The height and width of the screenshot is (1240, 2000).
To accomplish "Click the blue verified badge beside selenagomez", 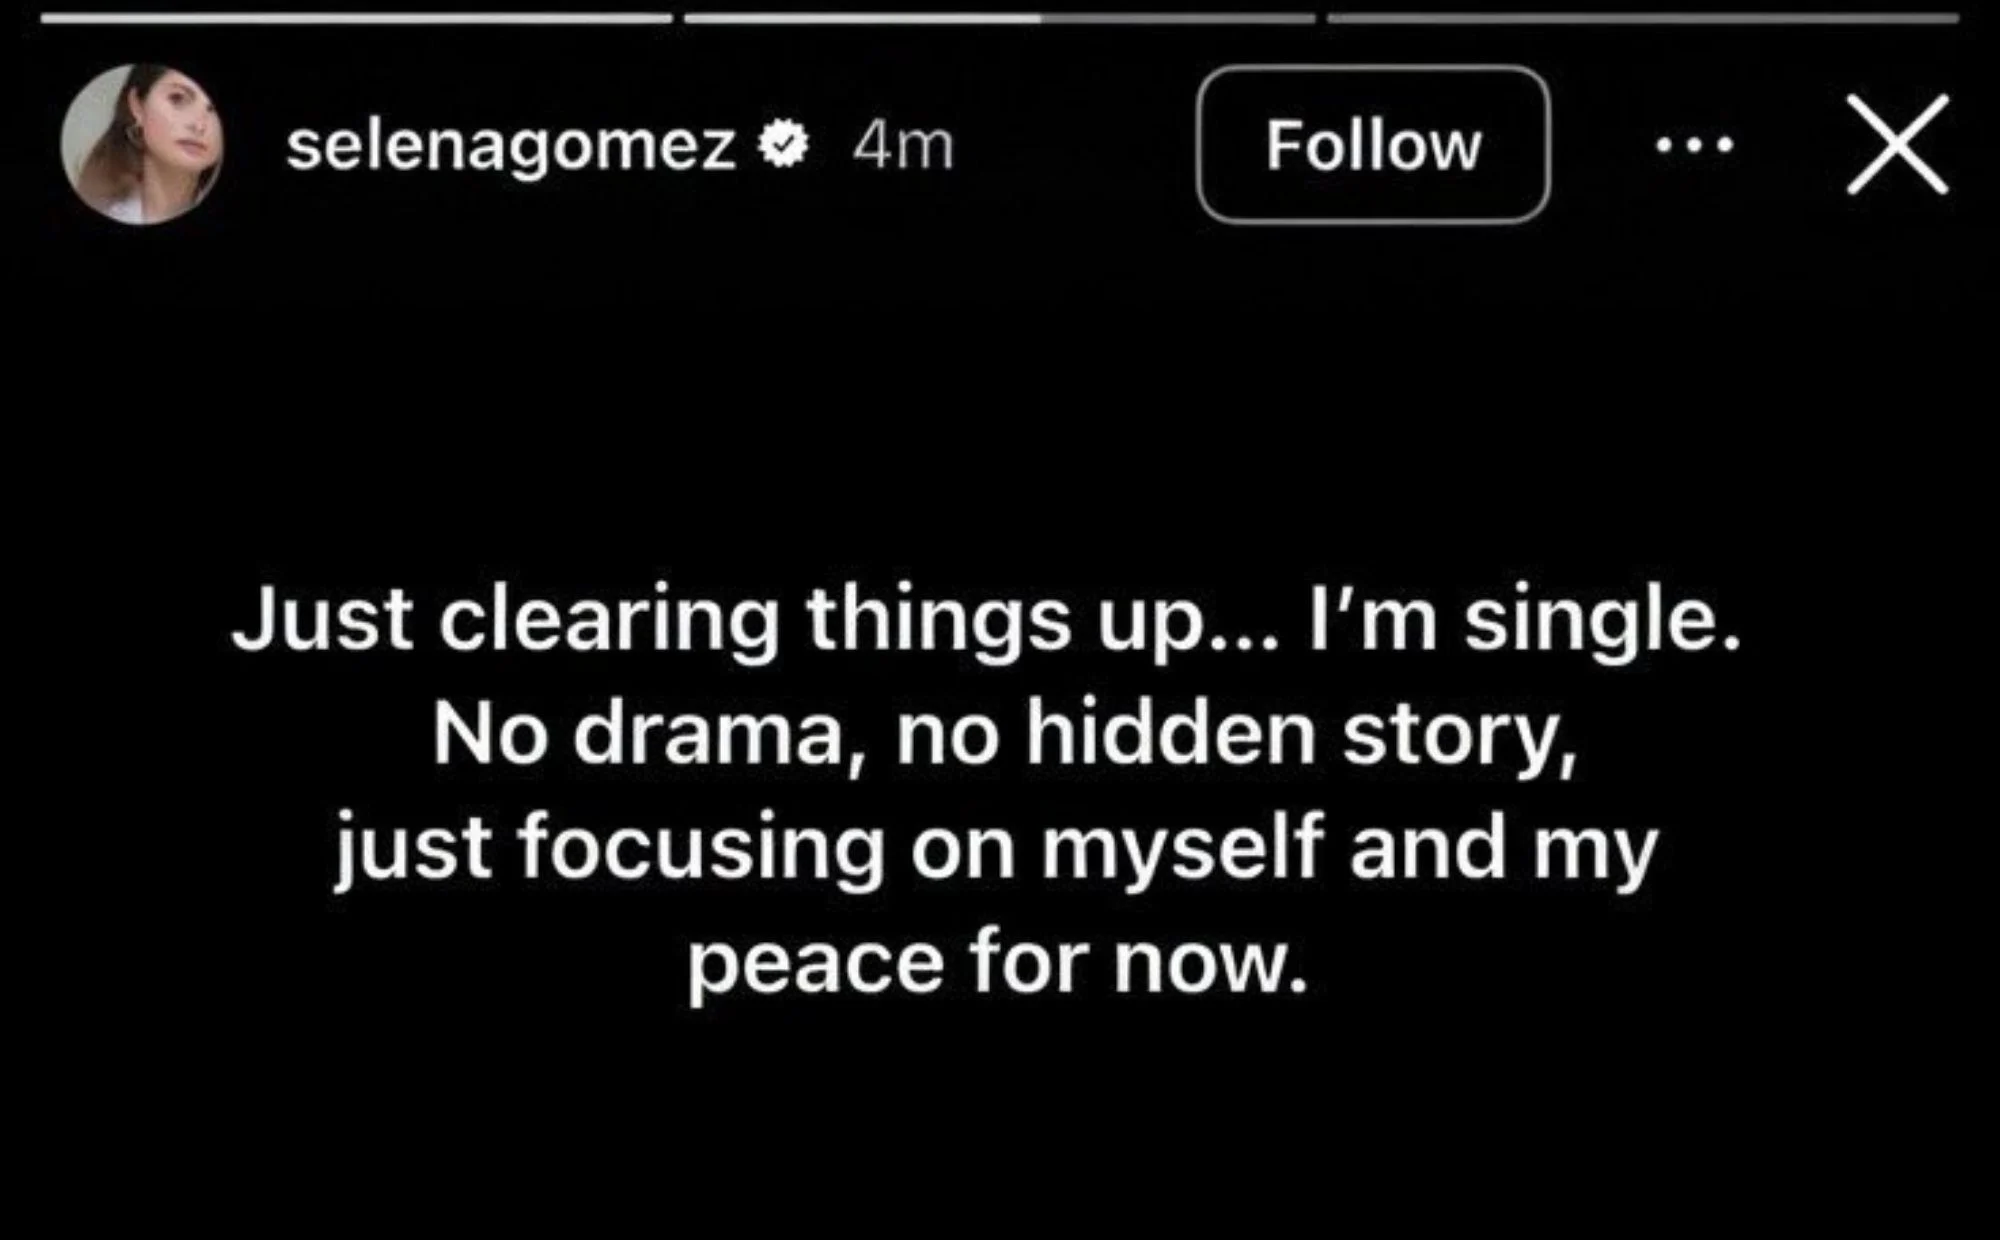I will coord(783,146).
